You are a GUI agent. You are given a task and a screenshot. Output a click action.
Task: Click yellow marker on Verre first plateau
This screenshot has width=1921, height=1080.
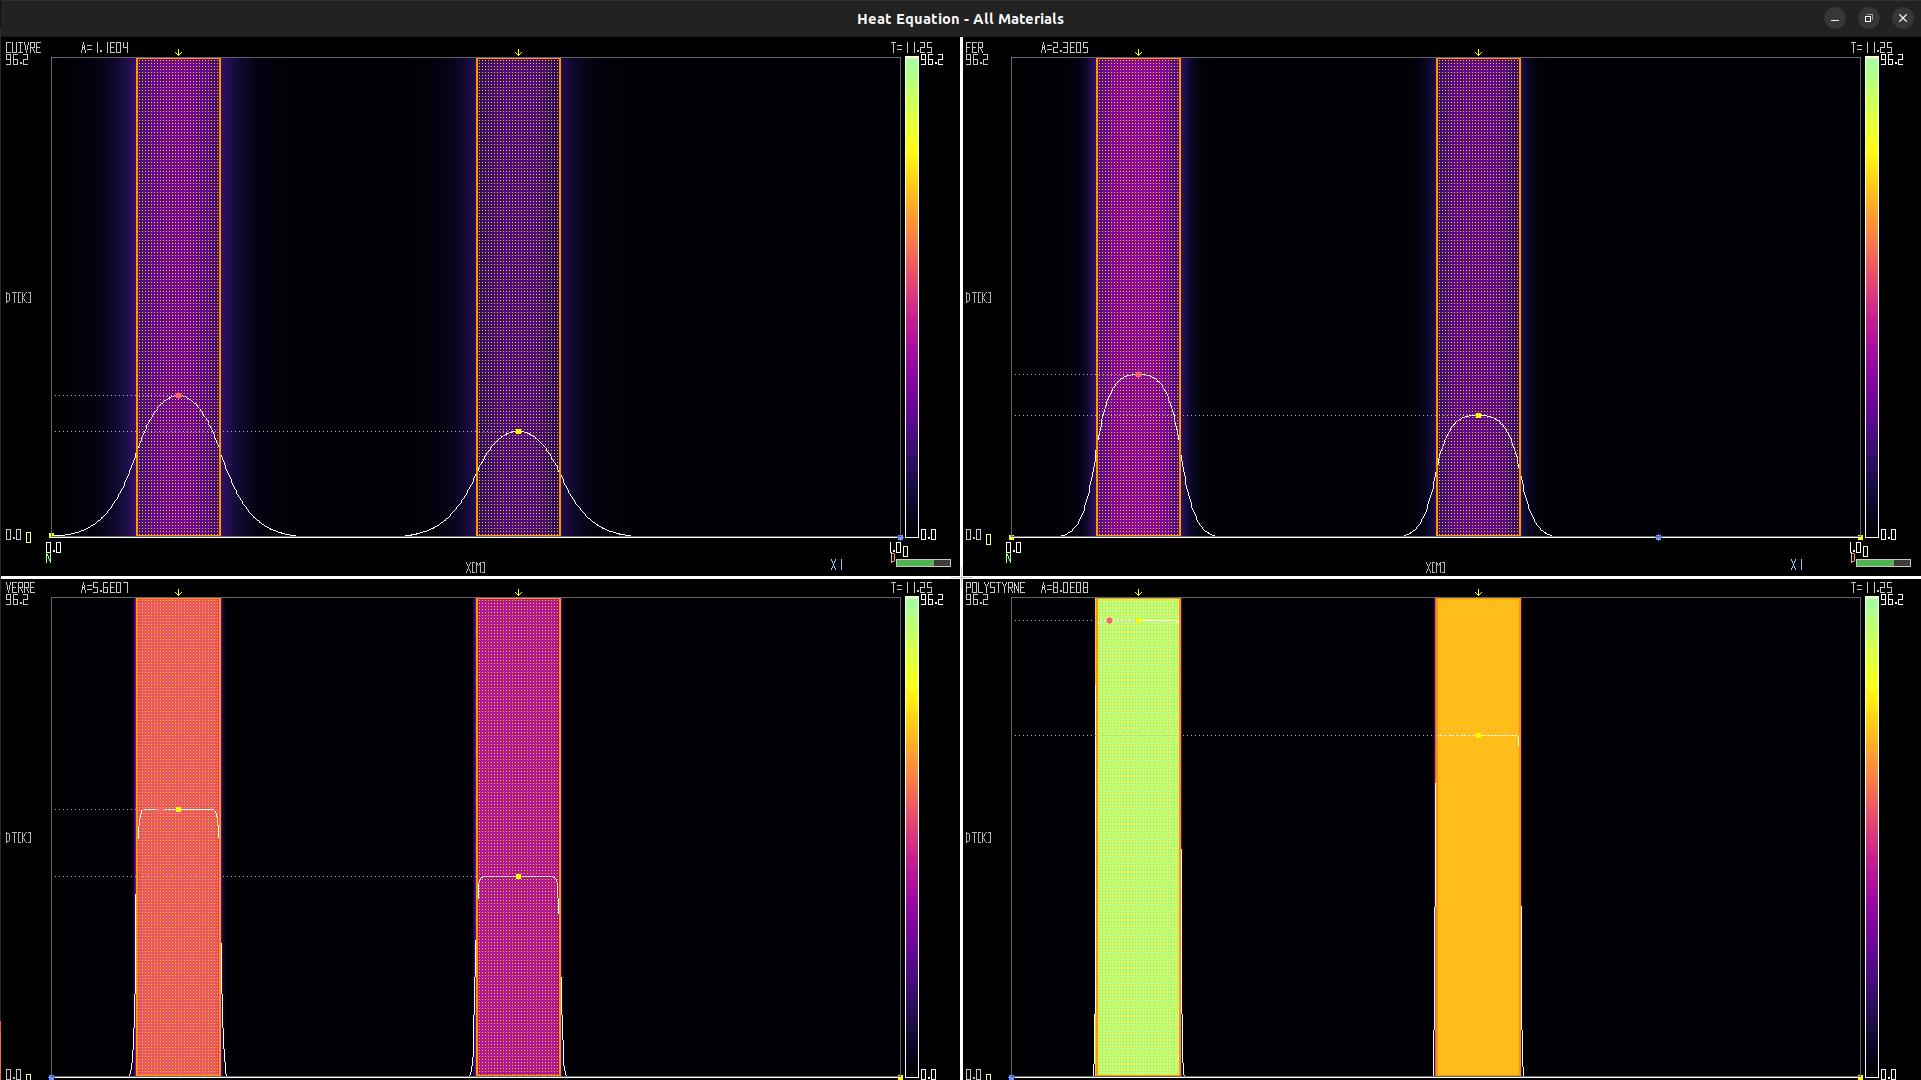pos(178,809)
